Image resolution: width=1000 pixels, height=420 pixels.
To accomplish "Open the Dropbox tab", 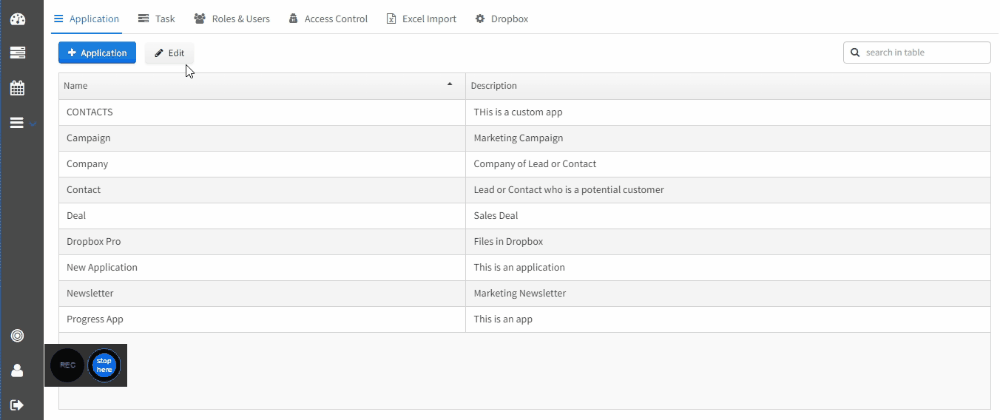I will pos(502,18).
